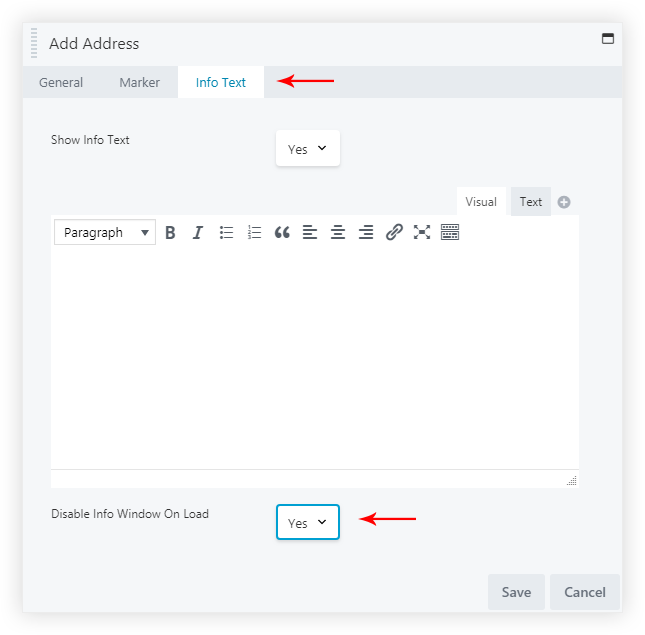Viewport: 645px width, 635px height.
Task: Click the Insert link icon
Action: (394, 232)
